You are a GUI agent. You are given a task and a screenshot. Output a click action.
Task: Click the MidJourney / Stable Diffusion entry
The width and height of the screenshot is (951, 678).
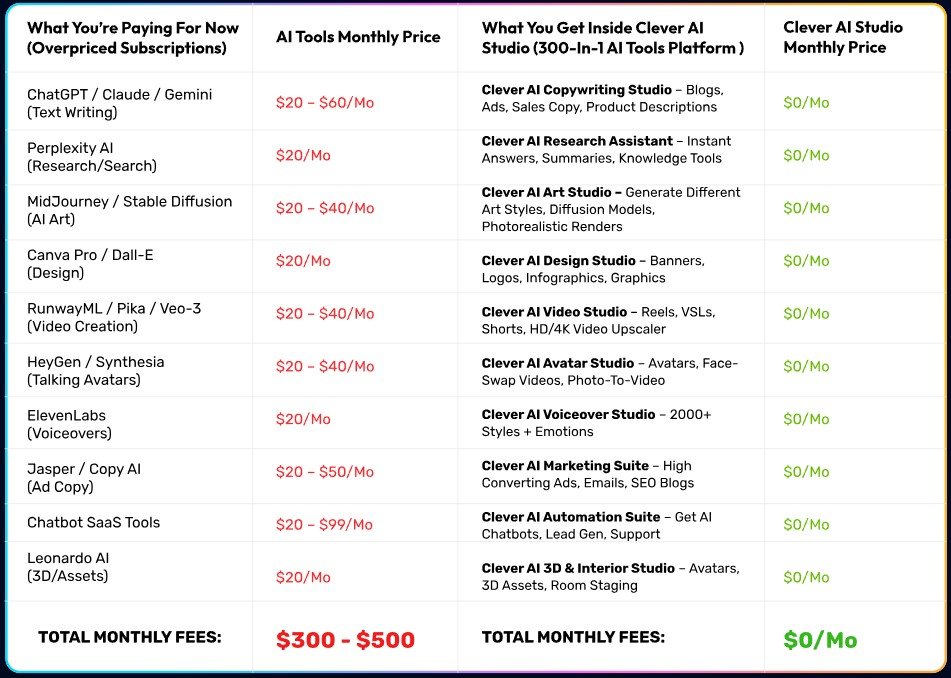(129, 210)
